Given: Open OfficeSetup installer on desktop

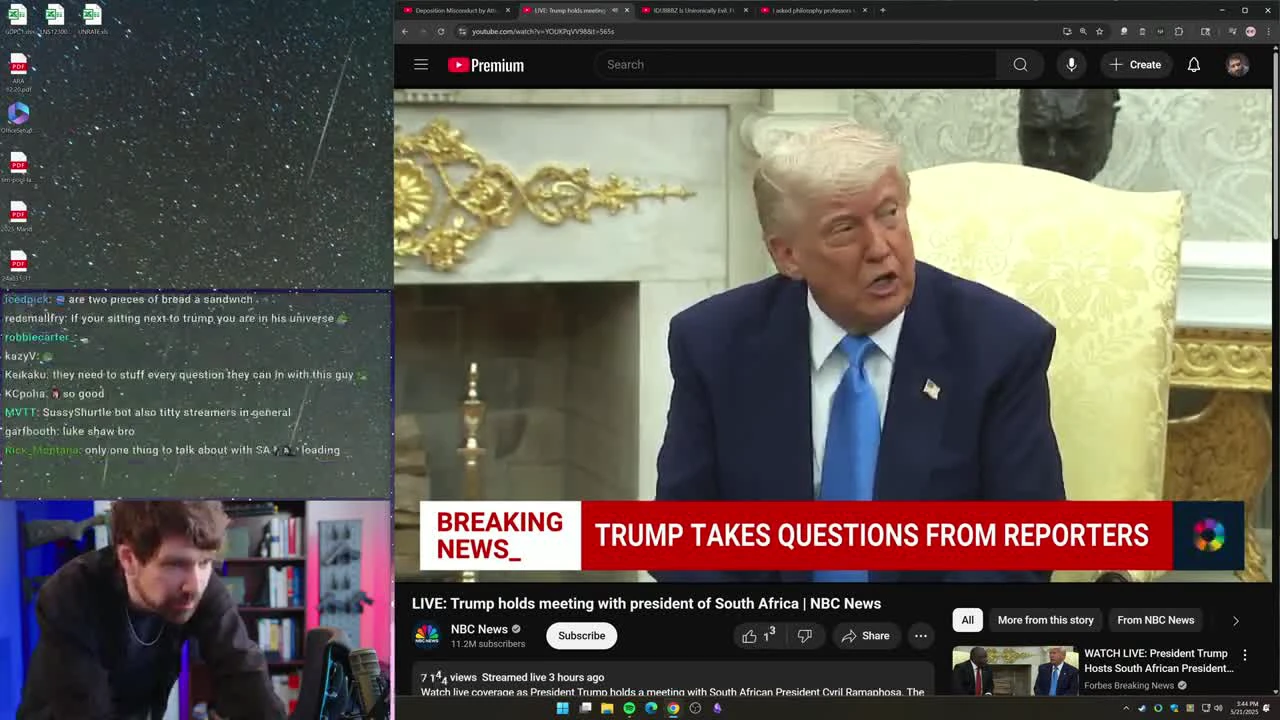Looking at the screenshot, I should [18, 118].
